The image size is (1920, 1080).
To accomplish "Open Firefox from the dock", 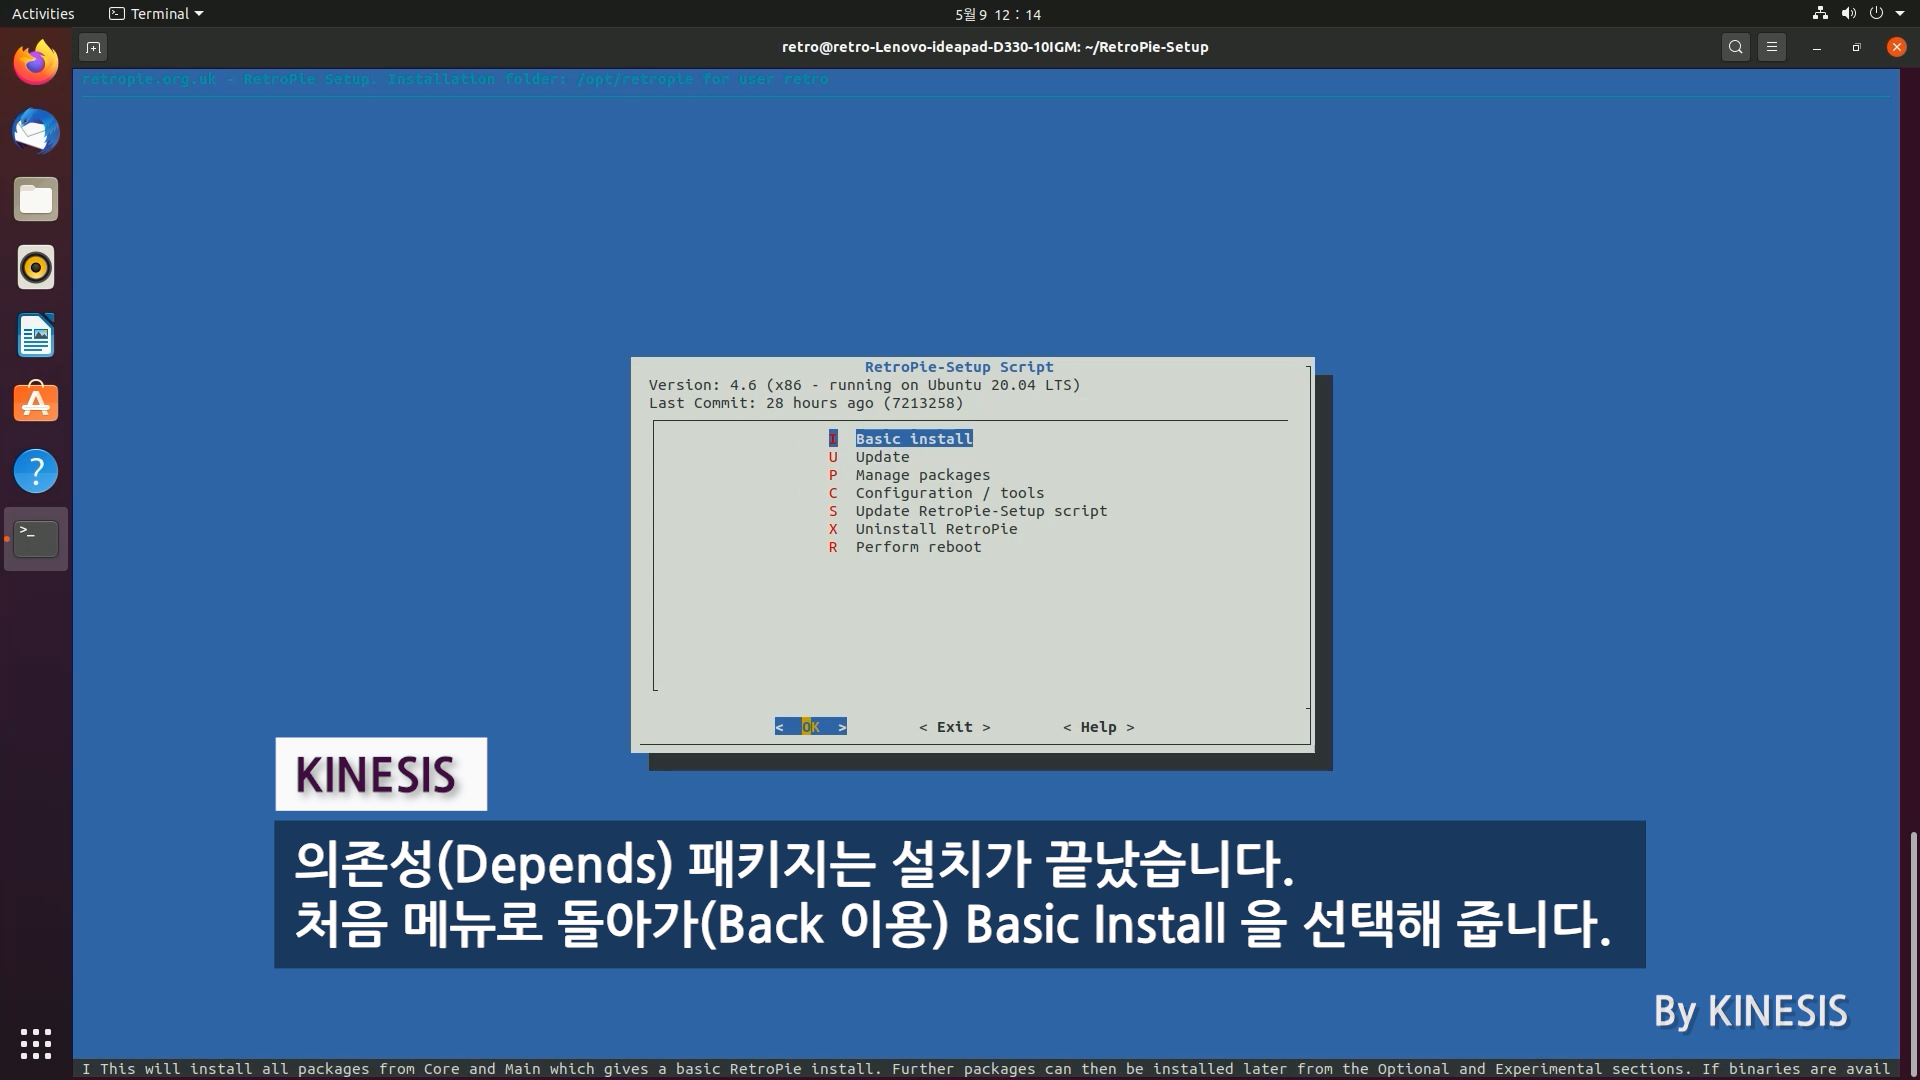I will (36, 64).
